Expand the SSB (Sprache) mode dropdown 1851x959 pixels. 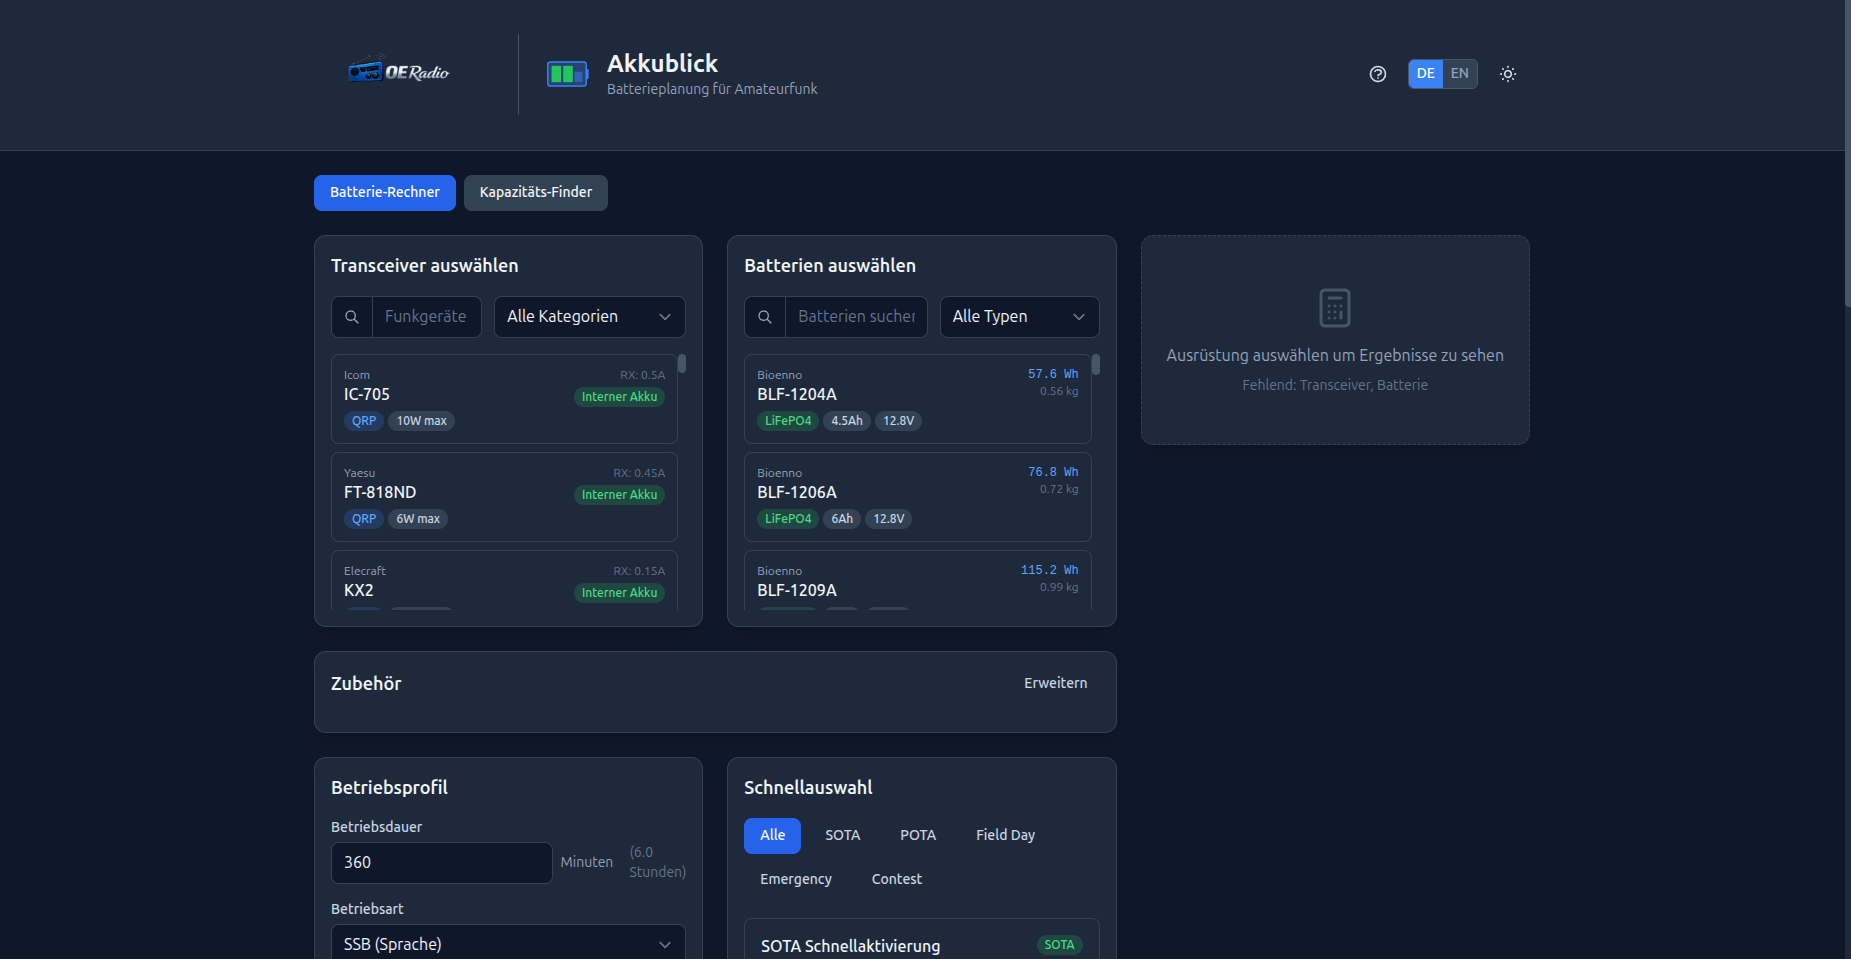tap(507, 944)
